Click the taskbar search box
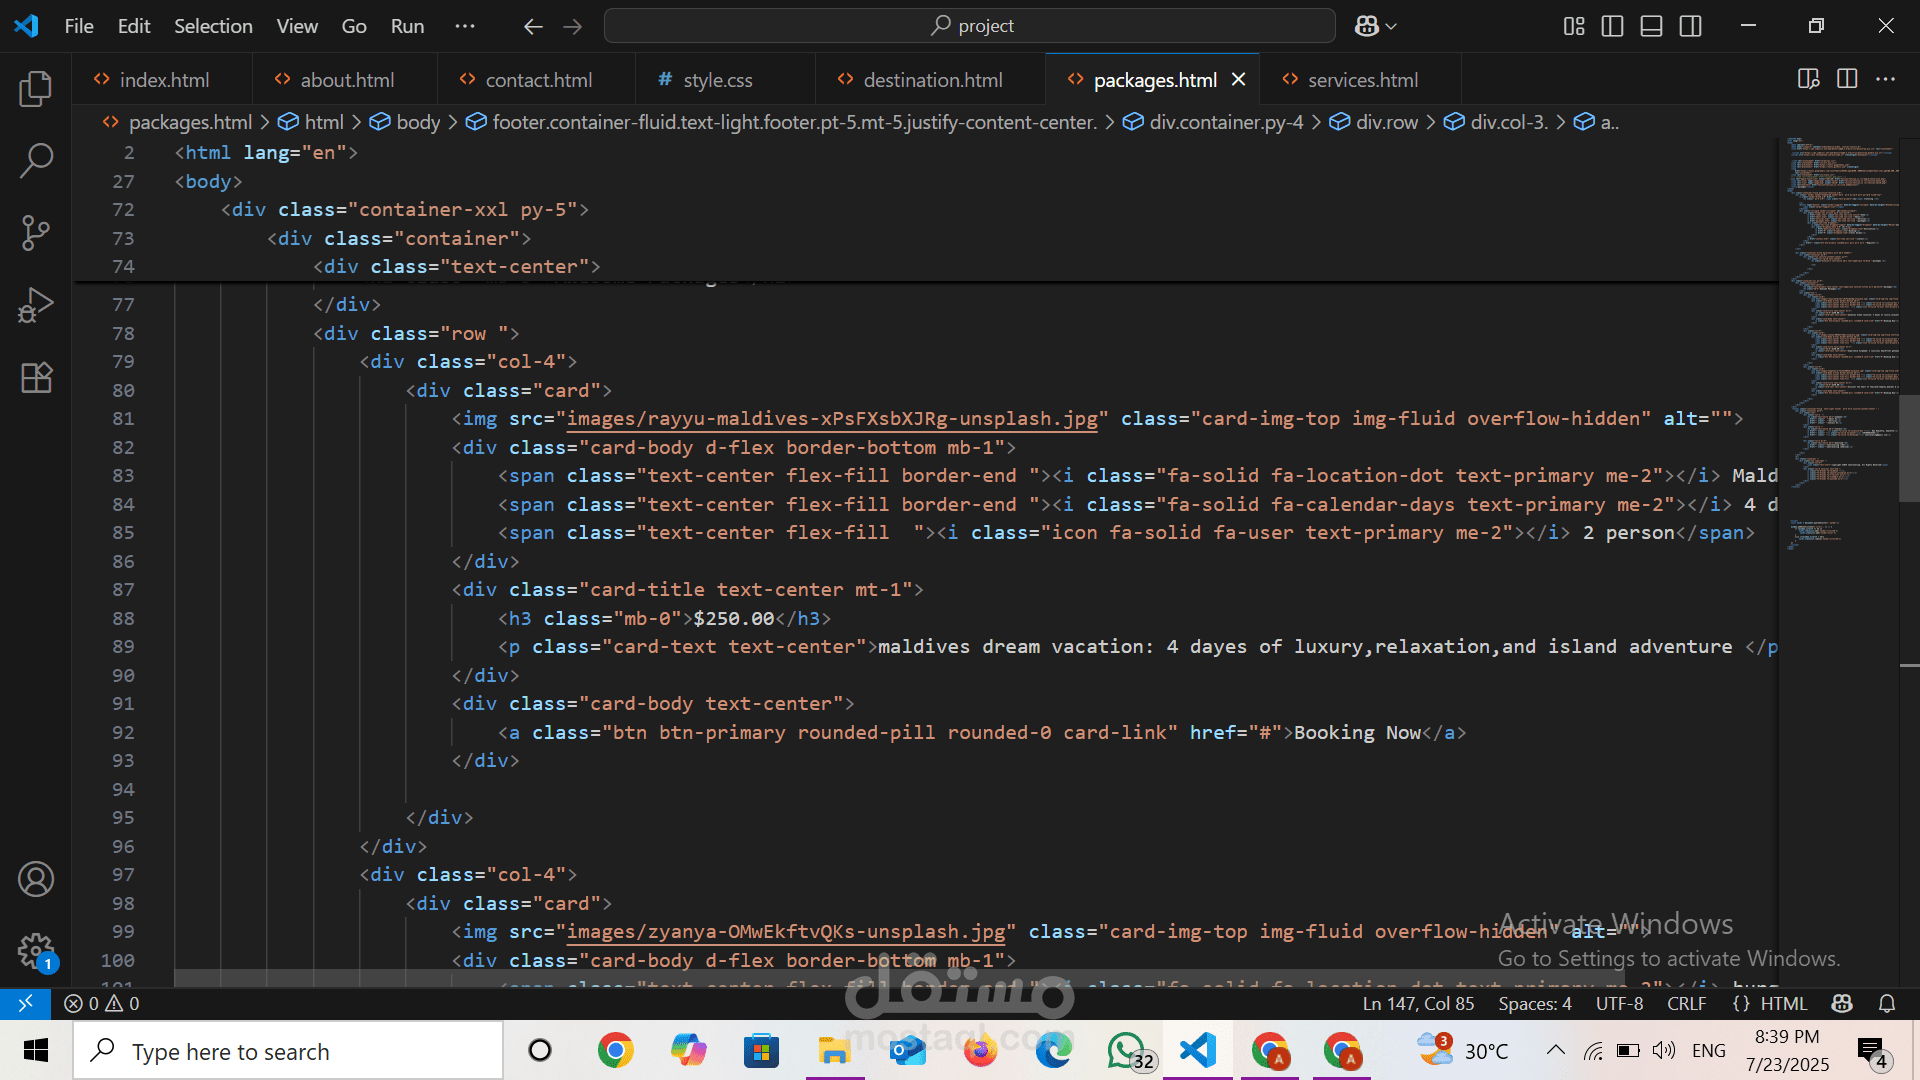This screenshot has width=1920, height=1080. tap(288, 1051)
